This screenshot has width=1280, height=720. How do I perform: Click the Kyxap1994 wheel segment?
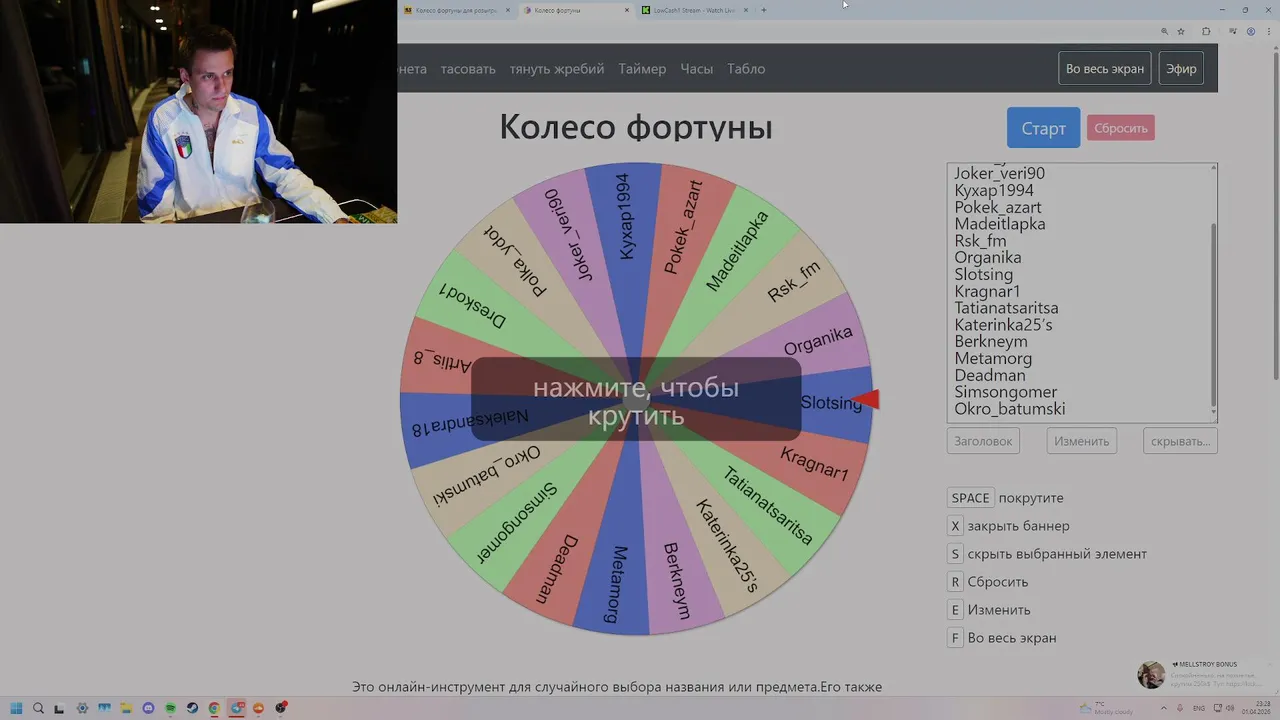pos(625,217)
